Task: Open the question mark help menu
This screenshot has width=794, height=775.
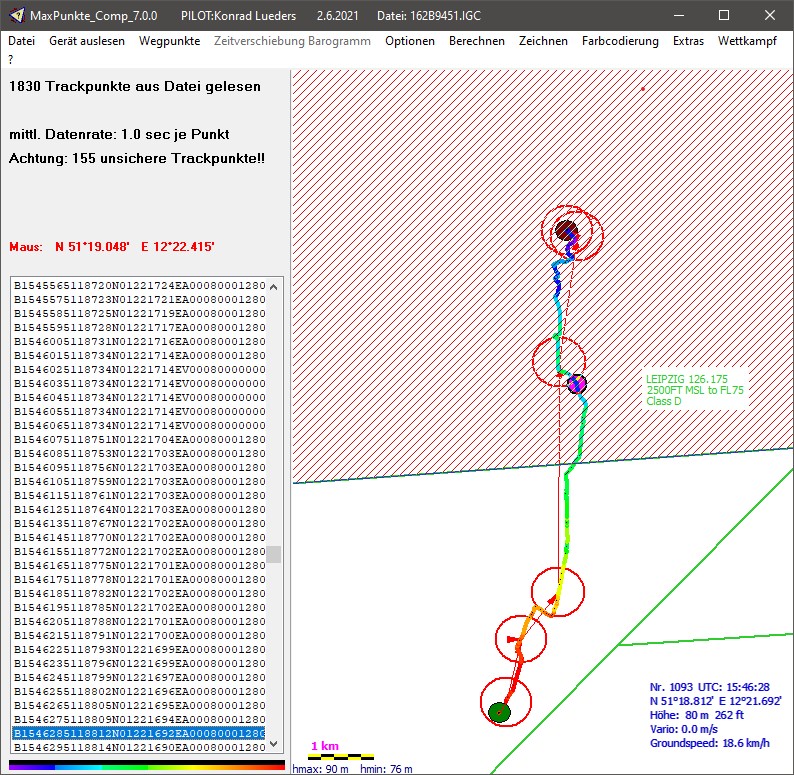Action: pyautogui.click(x=11, y=59)
